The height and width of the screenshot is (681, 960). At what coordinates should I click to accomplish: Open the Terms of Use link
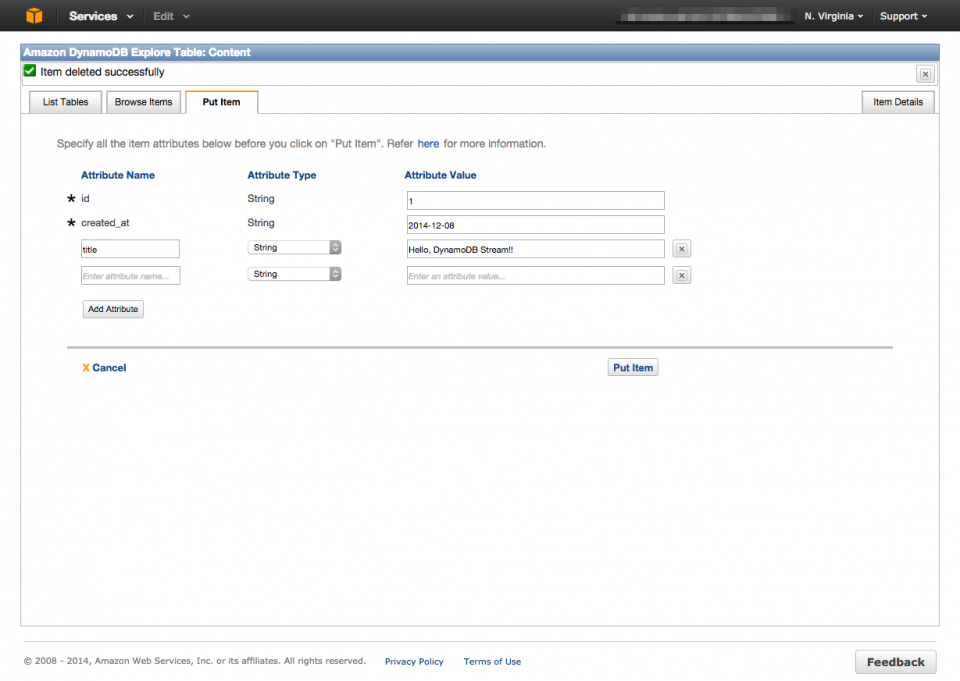(492, 661)
